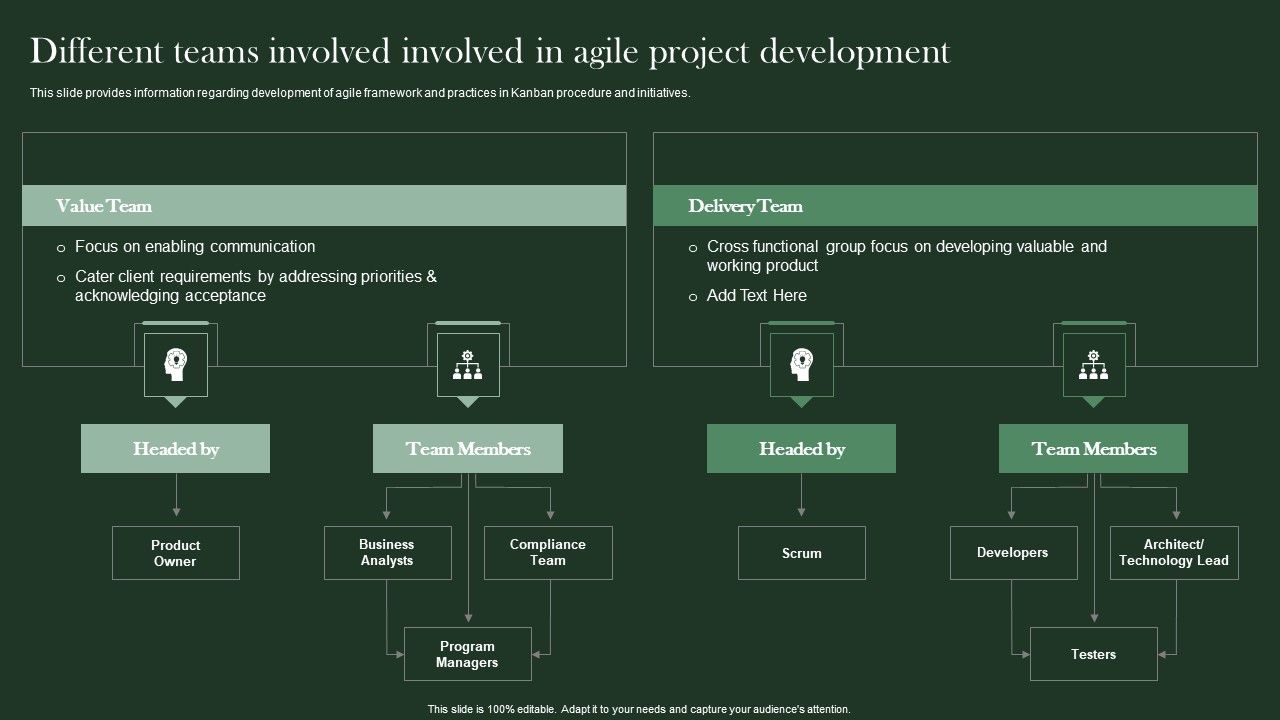The width and height of the screenshot is (1280, 720).
Task: Click the slide title about agile project development
Action: pyautogui.click(x=490, y=51)
